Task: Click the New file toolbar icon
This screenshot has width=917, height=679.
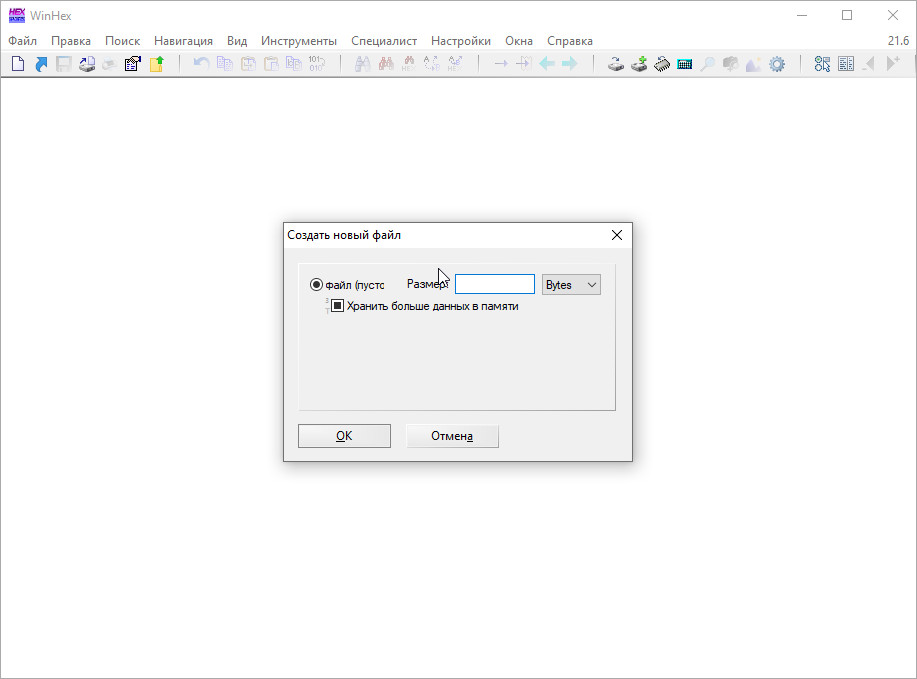Action: tap(17, 64)
